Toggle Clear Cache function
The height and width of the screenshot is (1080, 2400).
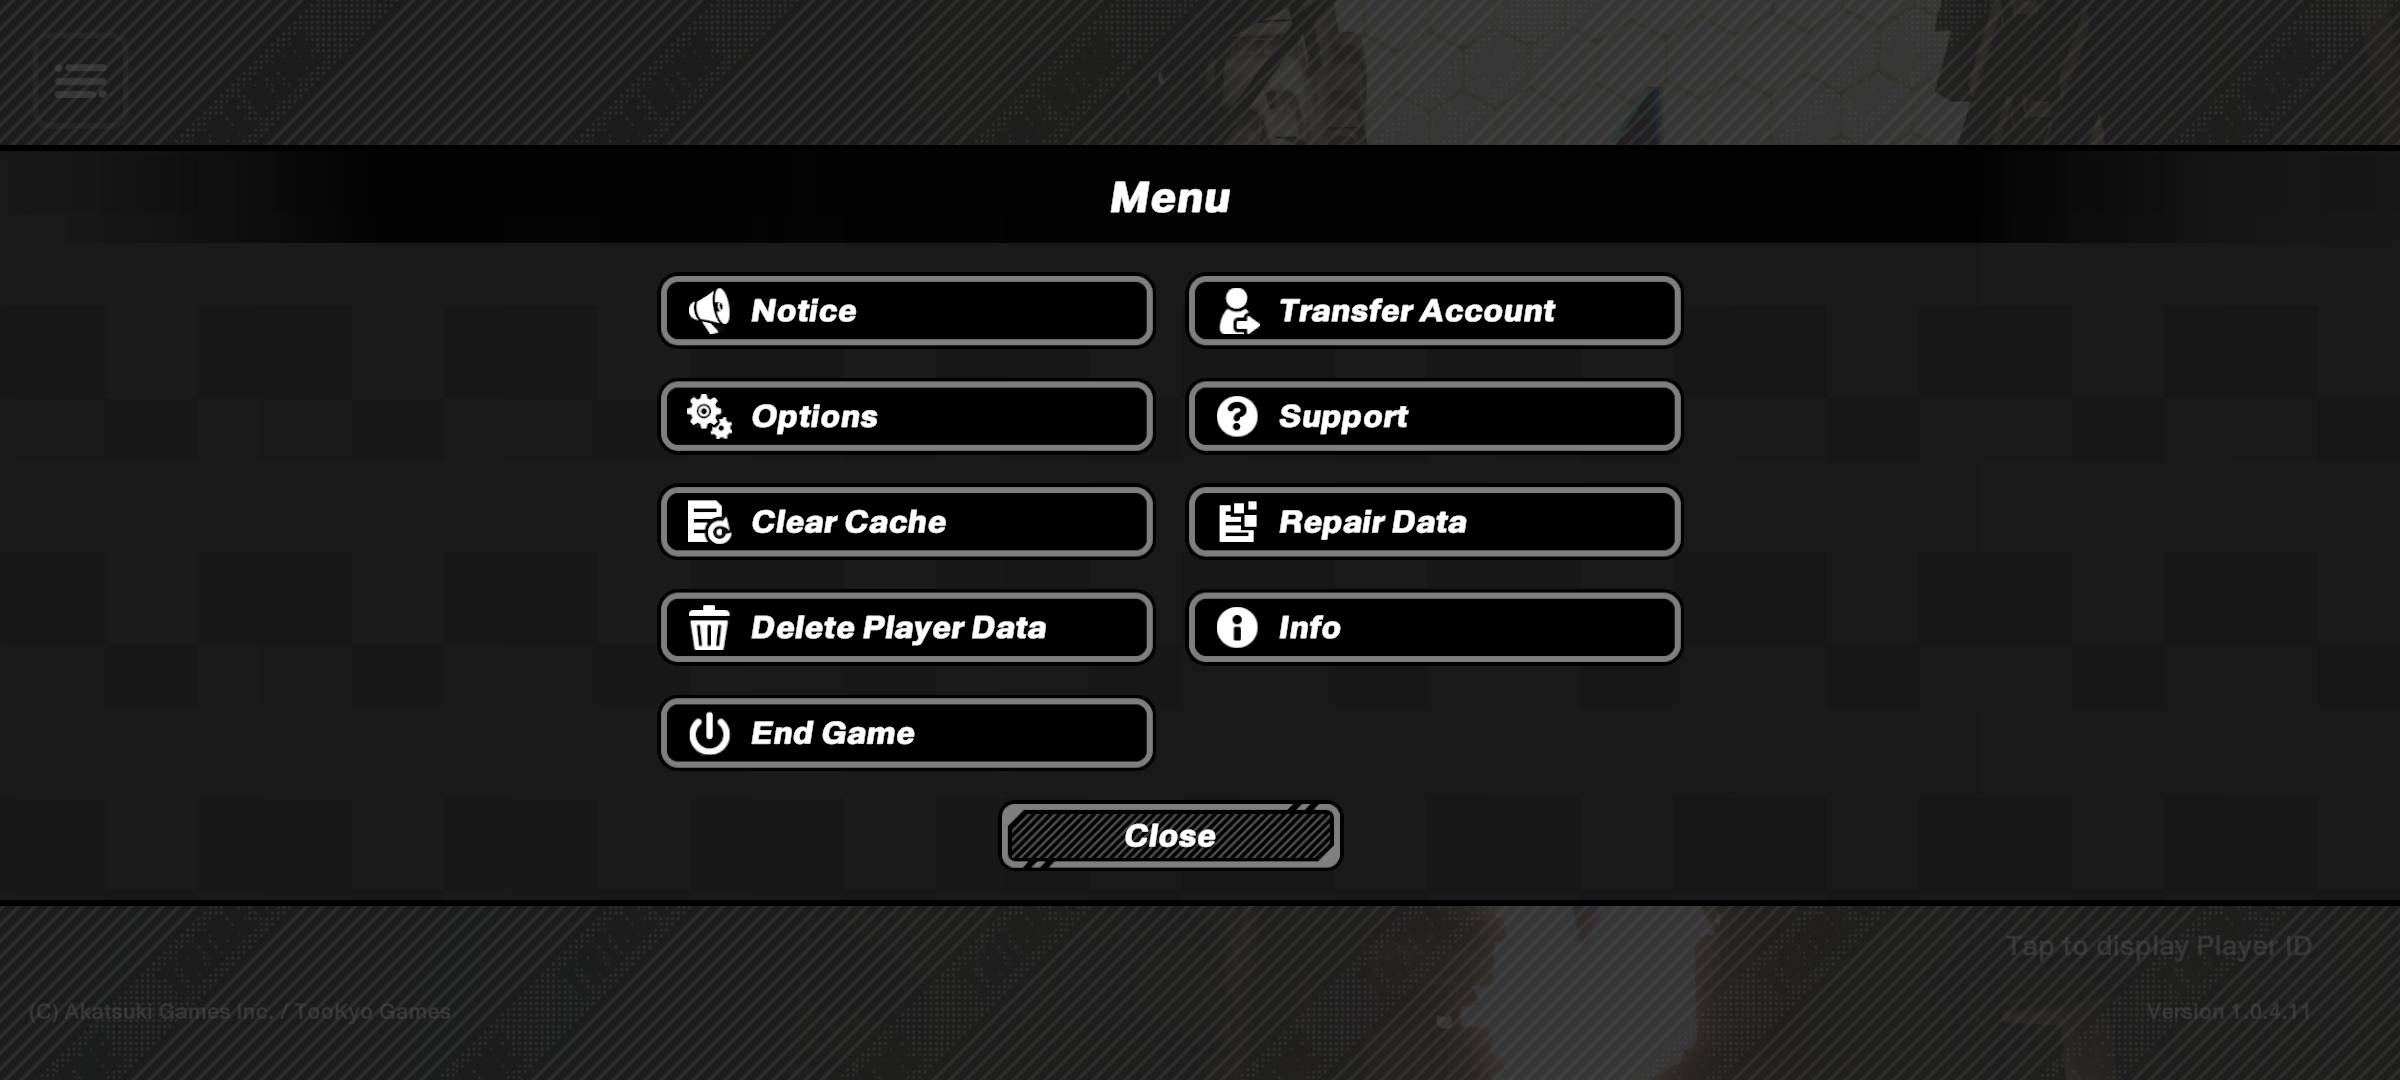tap(905, 520)
